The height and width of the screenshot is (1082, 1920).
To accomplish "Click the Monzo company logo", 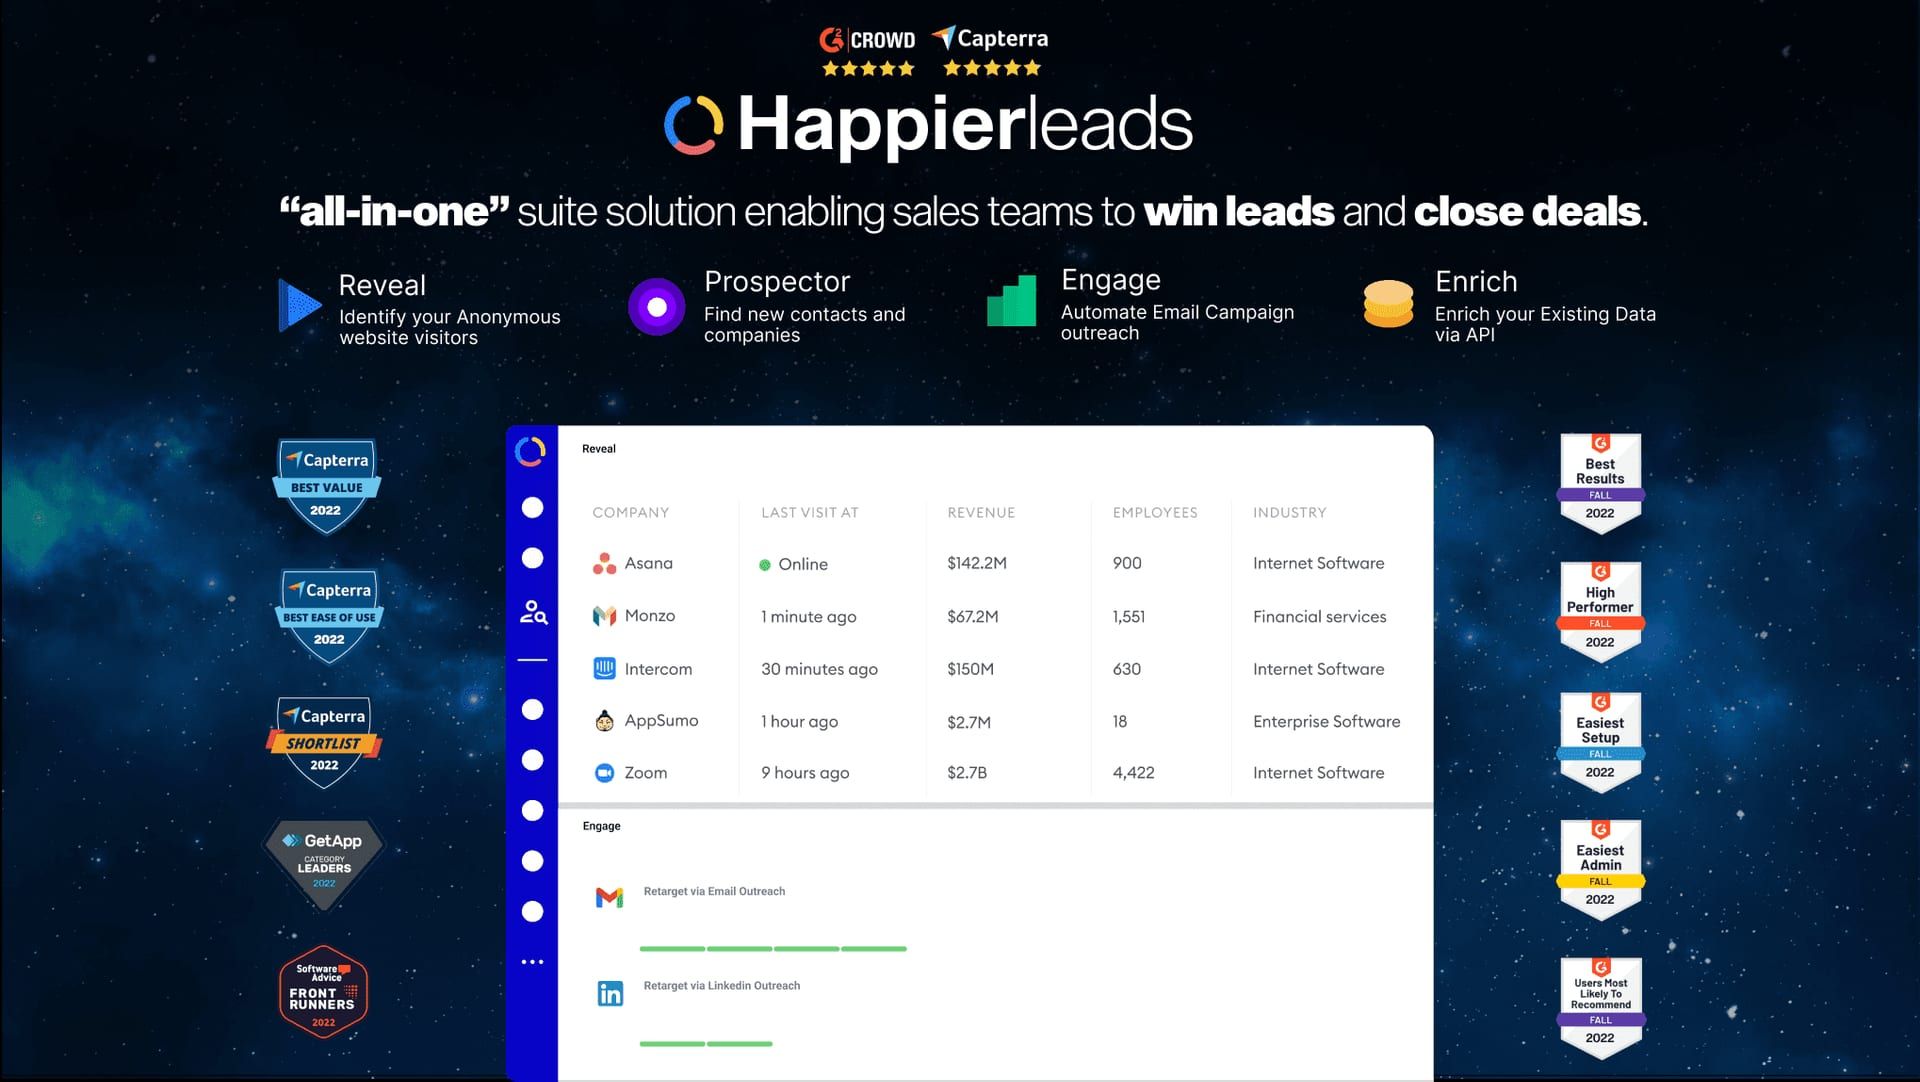I will (604, 616).
